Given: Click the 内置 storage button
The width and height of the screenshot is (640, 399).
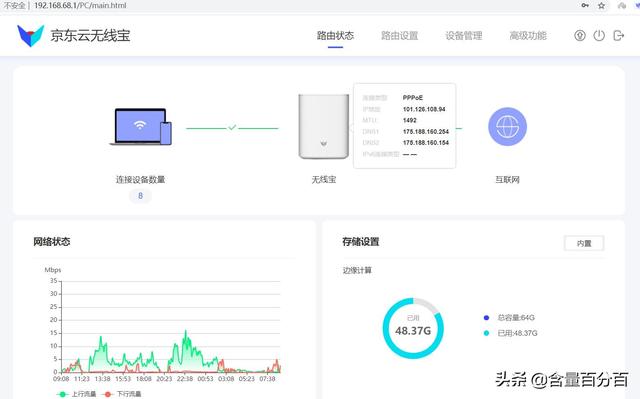Looking at the screenshot, I should pos(584,244).
